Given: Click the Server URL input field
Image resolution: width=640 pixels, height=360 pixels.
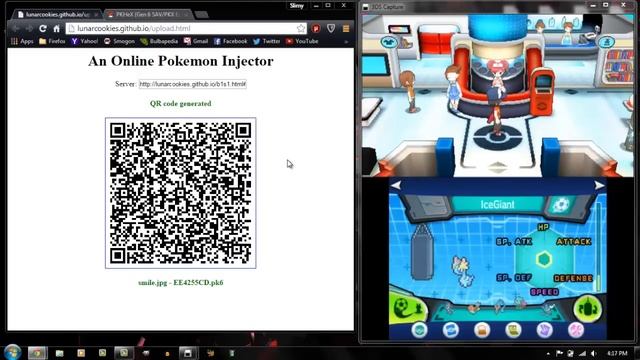Looking at the screenshot, I should pos(193,84).
